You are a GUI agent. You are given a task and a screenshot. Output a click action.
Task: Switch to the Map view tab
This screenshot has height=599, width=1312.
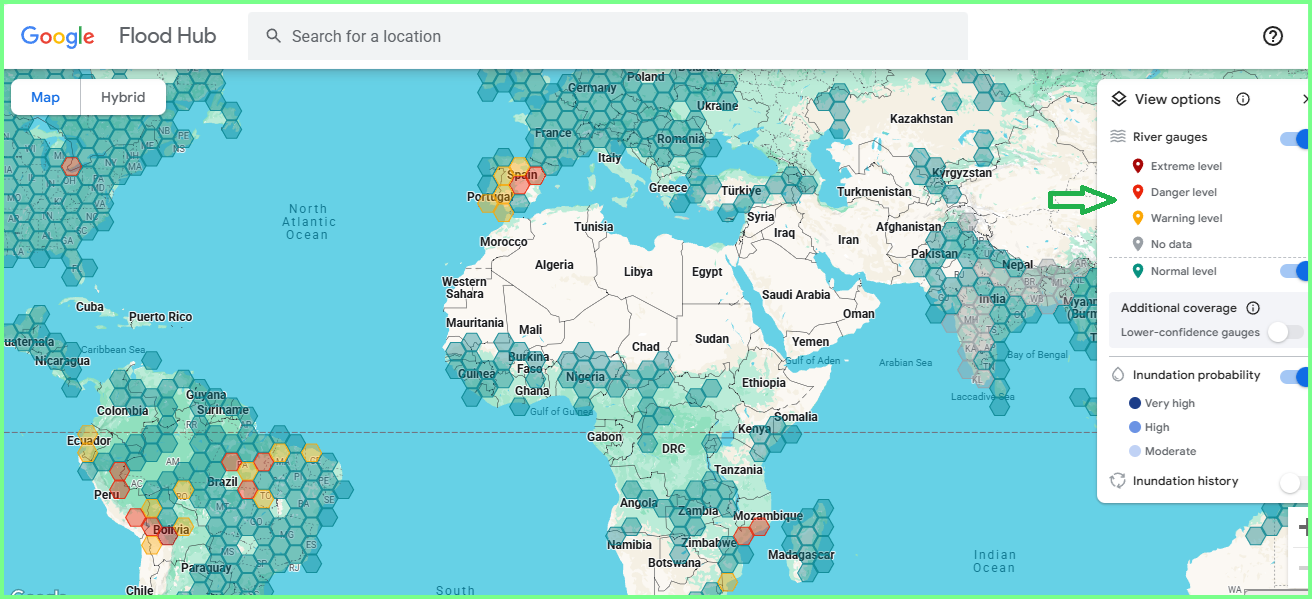(45, 97)
